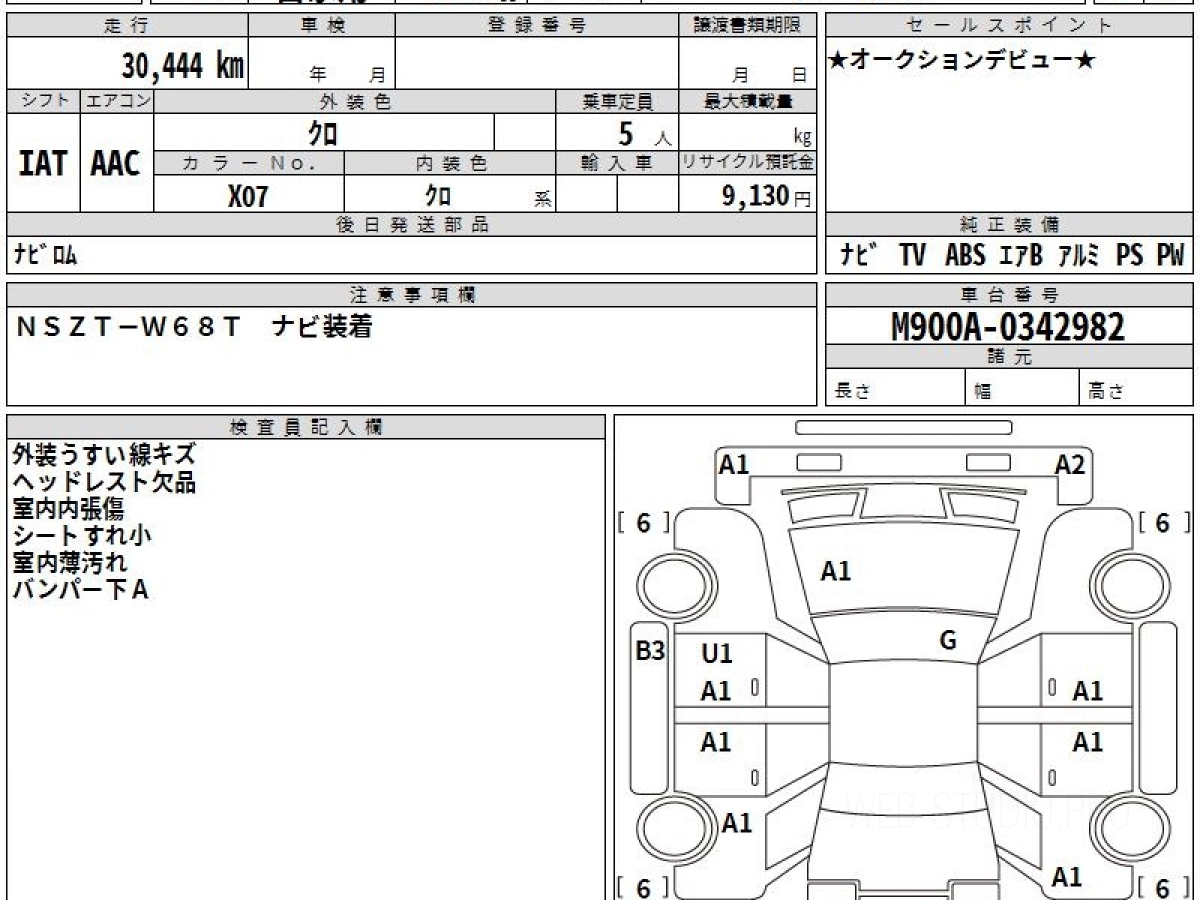Click the PS equipment entry

pyautogui.click(x=1130, y=256)
